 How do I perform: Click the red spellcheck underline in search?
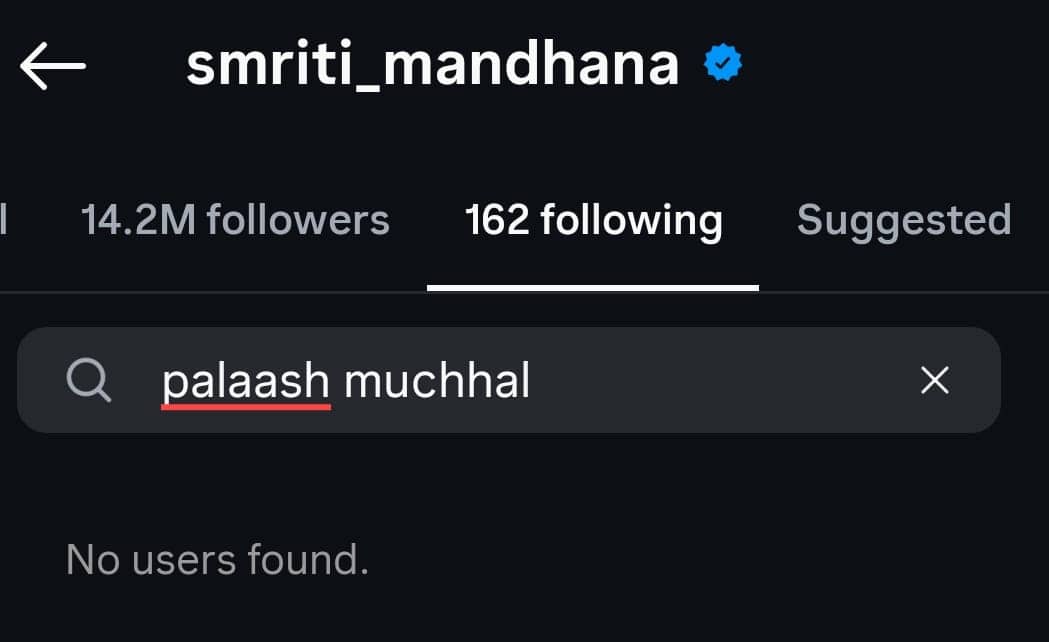(246, 407)
